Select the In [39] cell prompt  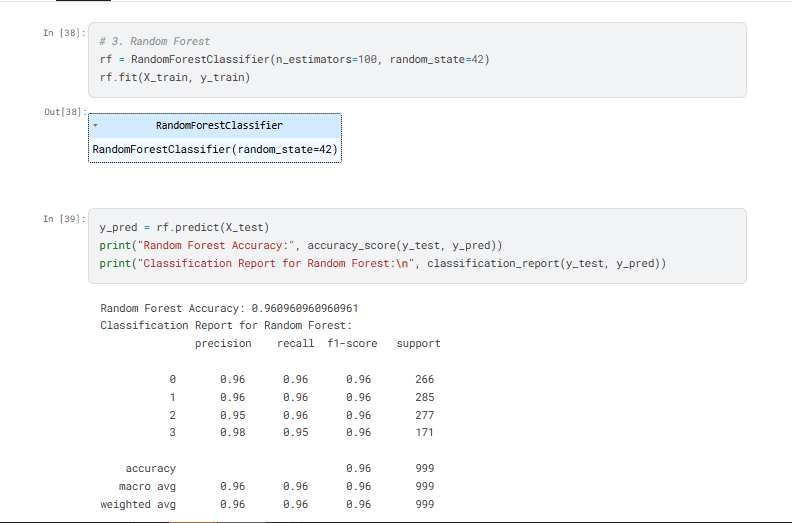tap(62, 219)
